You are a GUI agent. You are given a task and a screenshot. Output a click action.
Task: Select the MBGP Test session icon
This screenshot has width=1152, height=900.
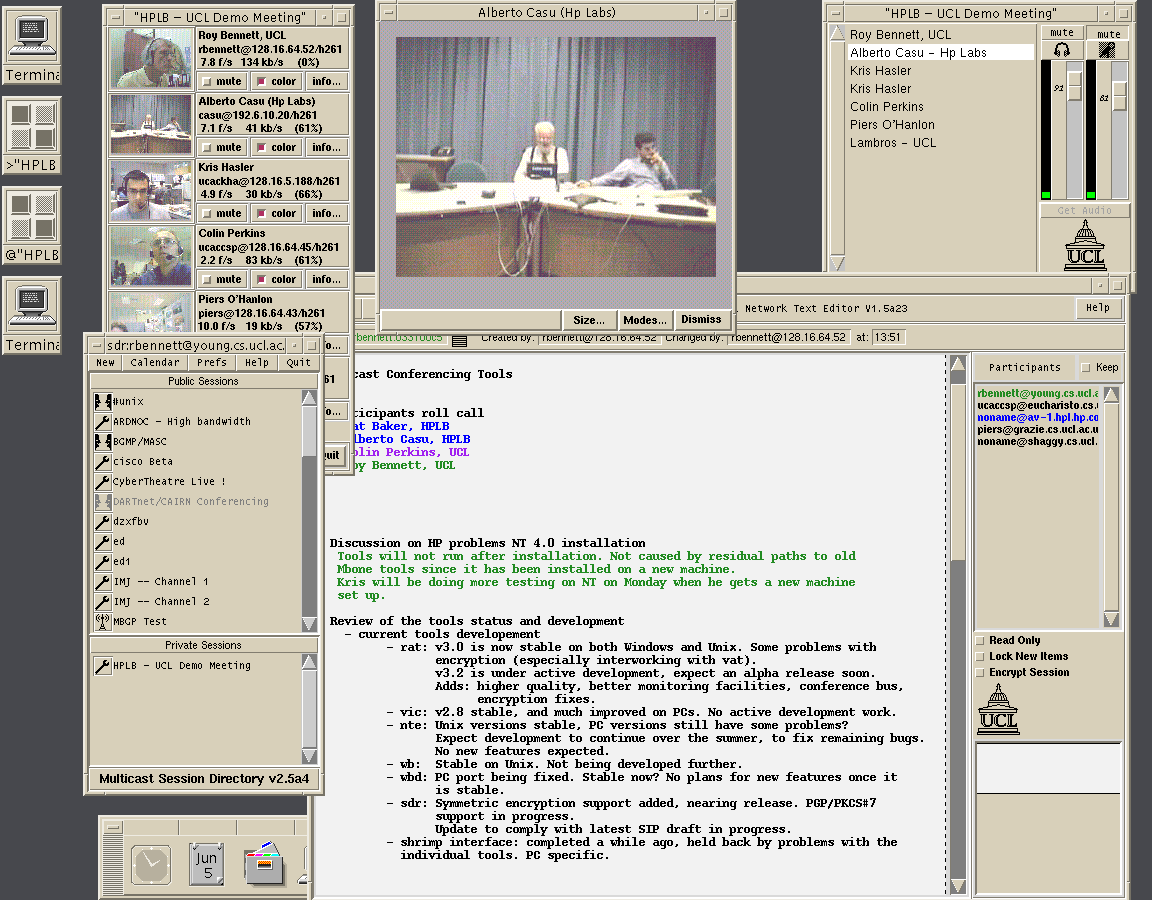pos(103,621)
